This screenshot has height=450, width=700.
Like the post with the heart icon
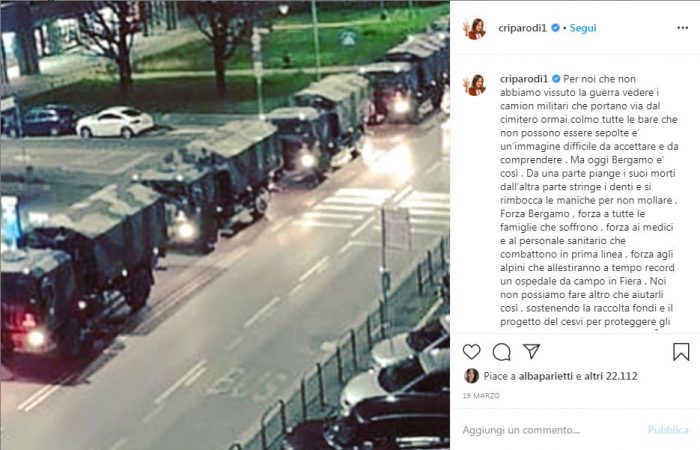pyautogui.click(x=471, y=352)
